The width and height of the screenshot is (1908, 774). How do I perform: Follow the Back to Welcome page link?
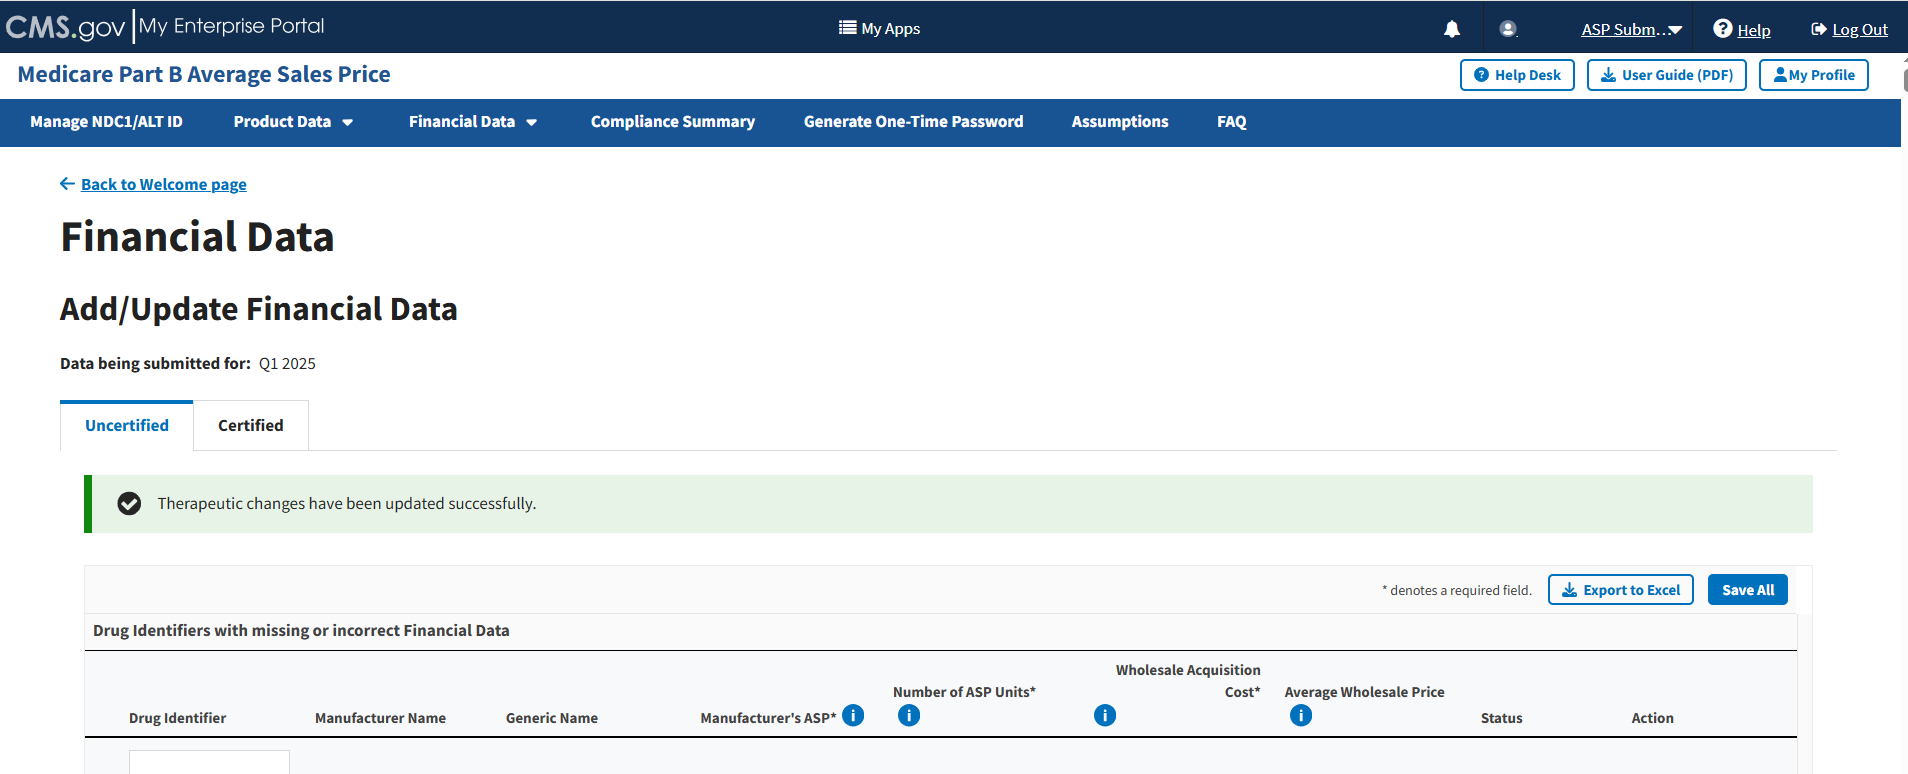tap(163, 185)
